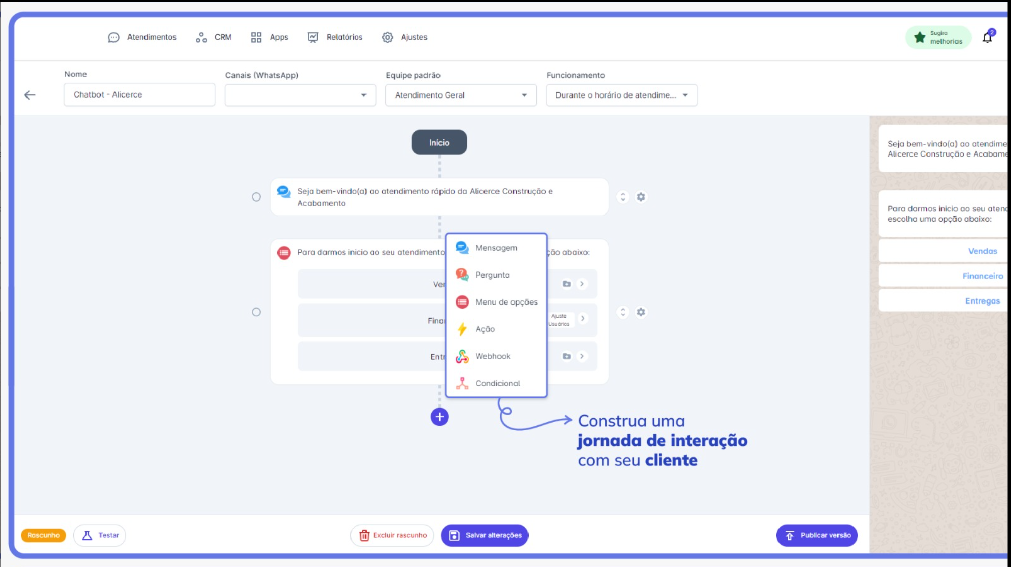
Task: Open the Atendimentos menu
Action: [x=142, y=37]
